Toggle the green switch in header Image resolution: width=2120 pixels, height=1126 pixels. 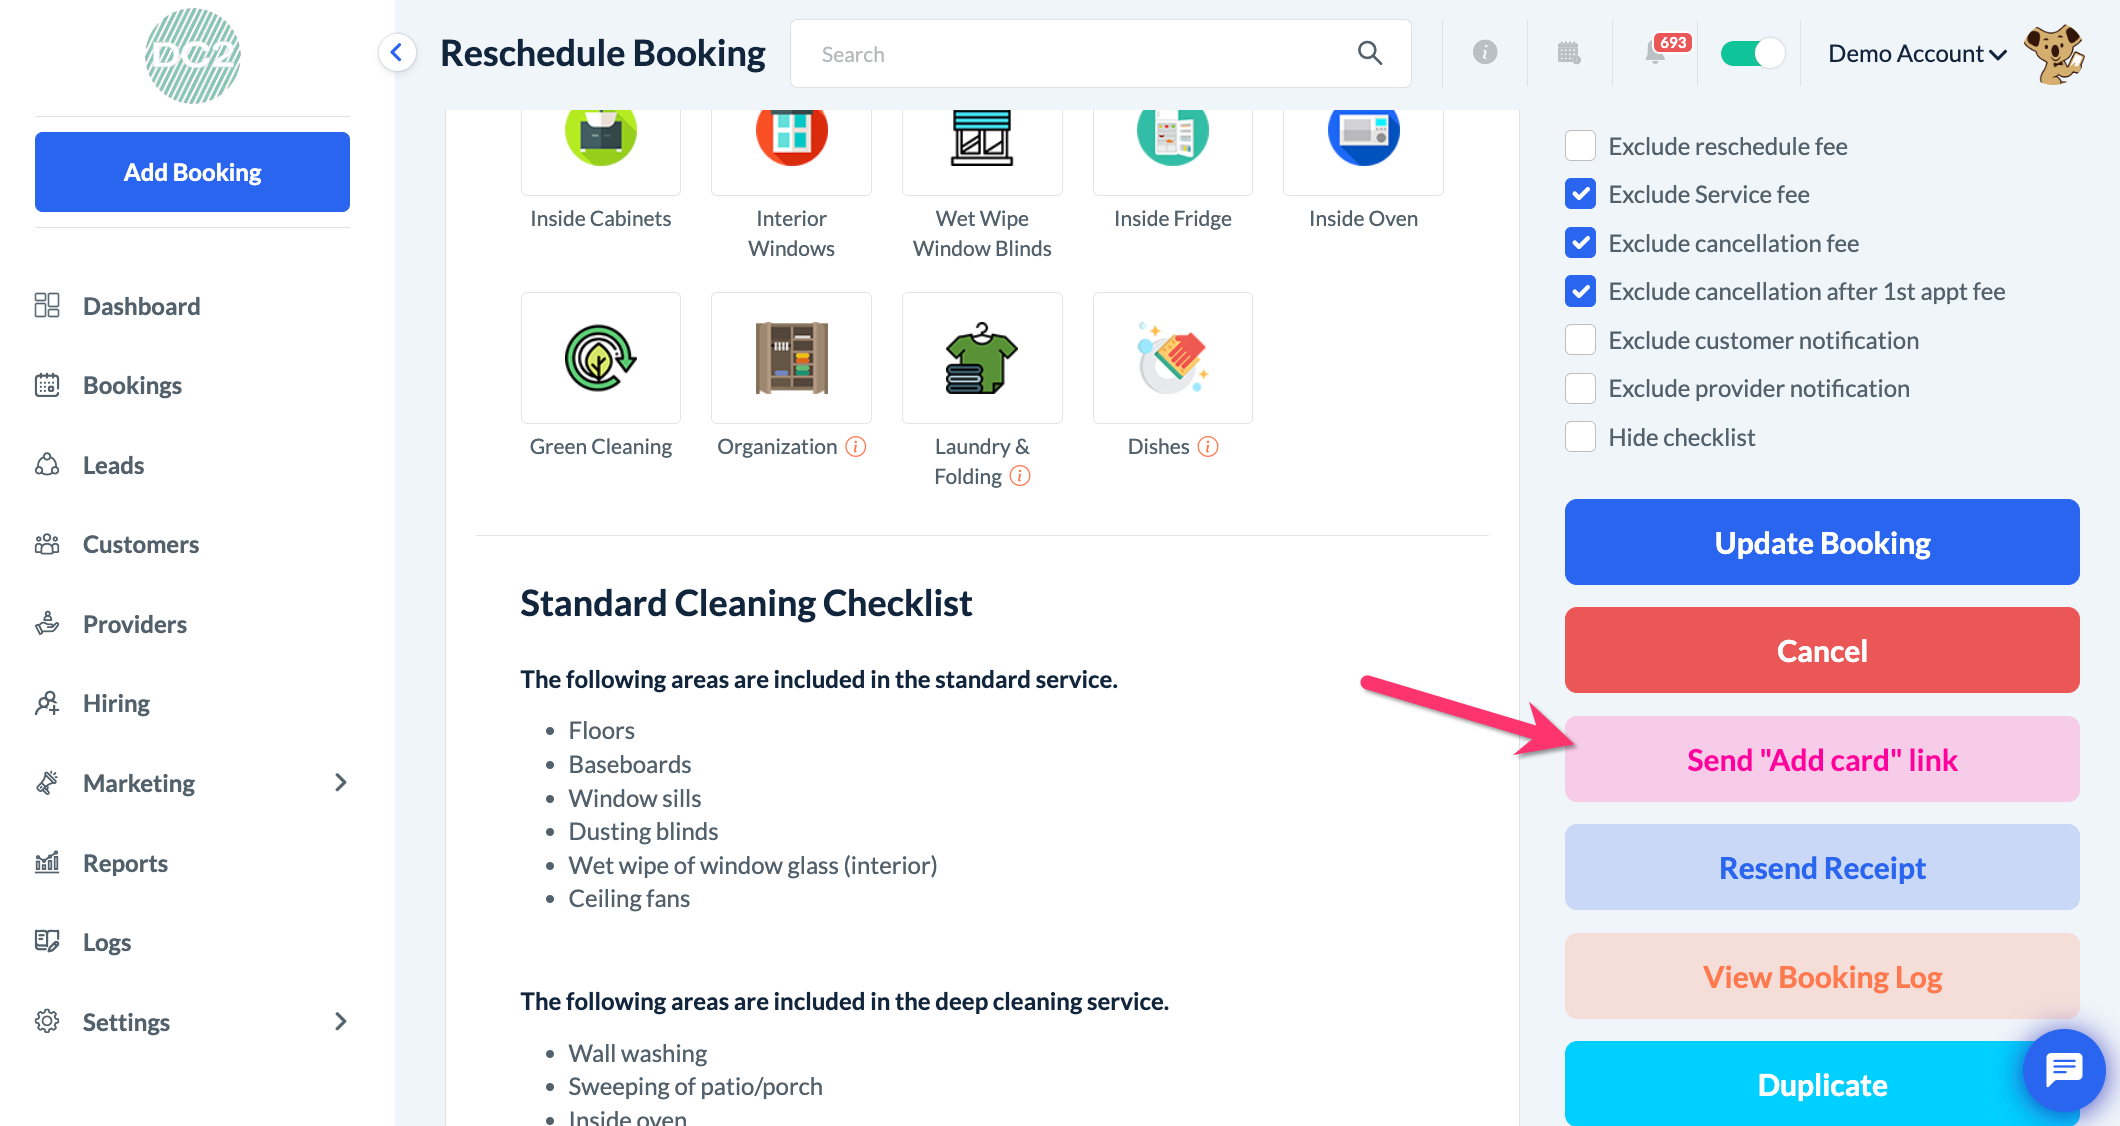pos(1752,53)
